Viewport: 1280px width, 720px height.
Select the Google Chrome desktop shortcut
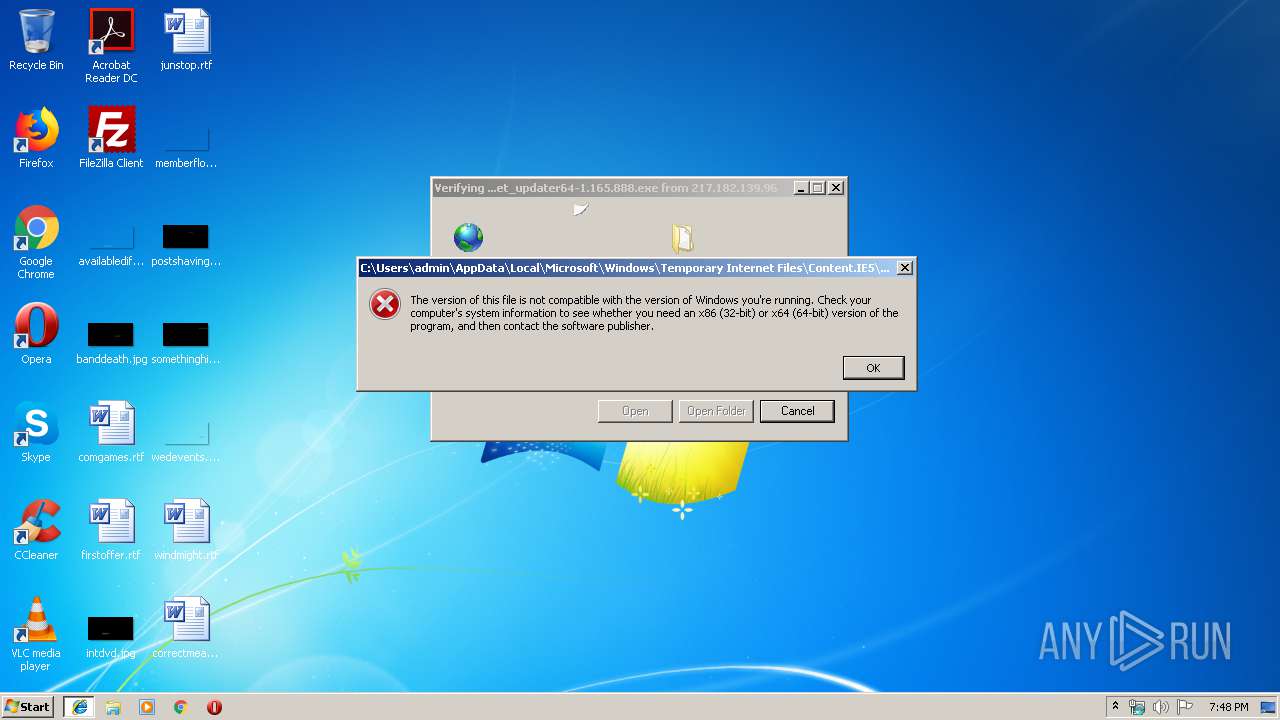pyautogui.click(x=36, y=242)
